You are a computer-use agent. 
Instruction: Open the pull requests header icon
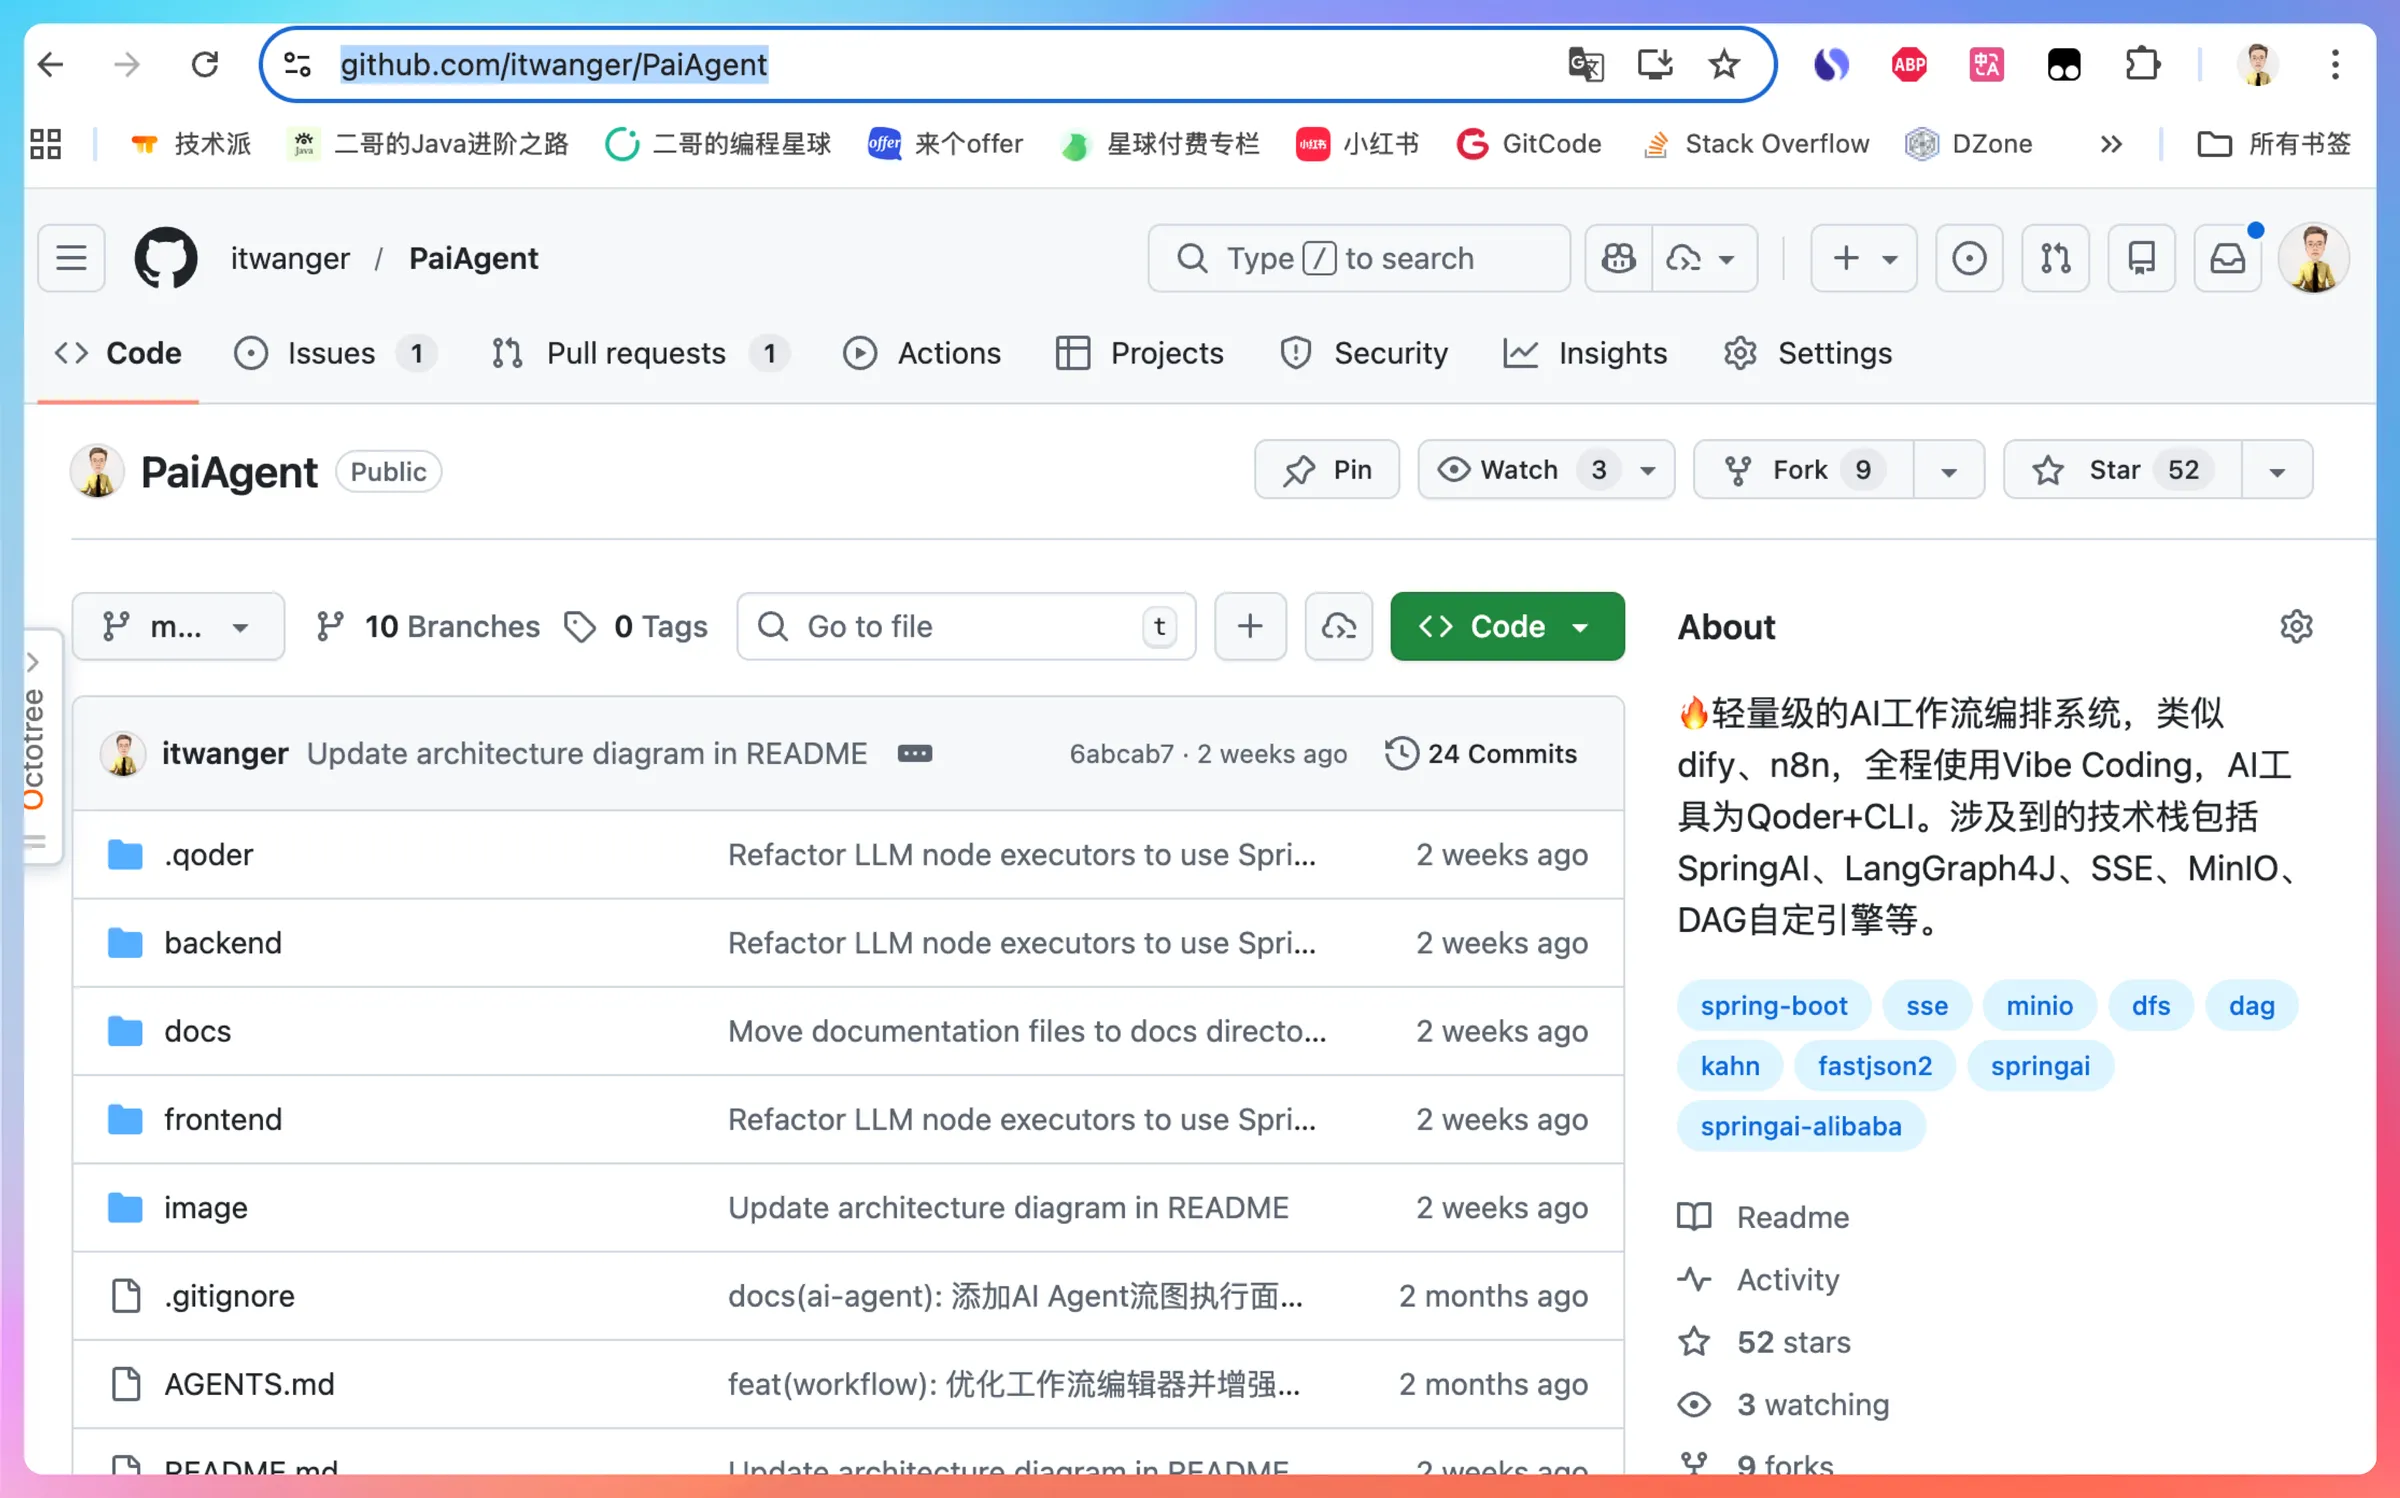pyautogui.click(x=2055, y=258)
